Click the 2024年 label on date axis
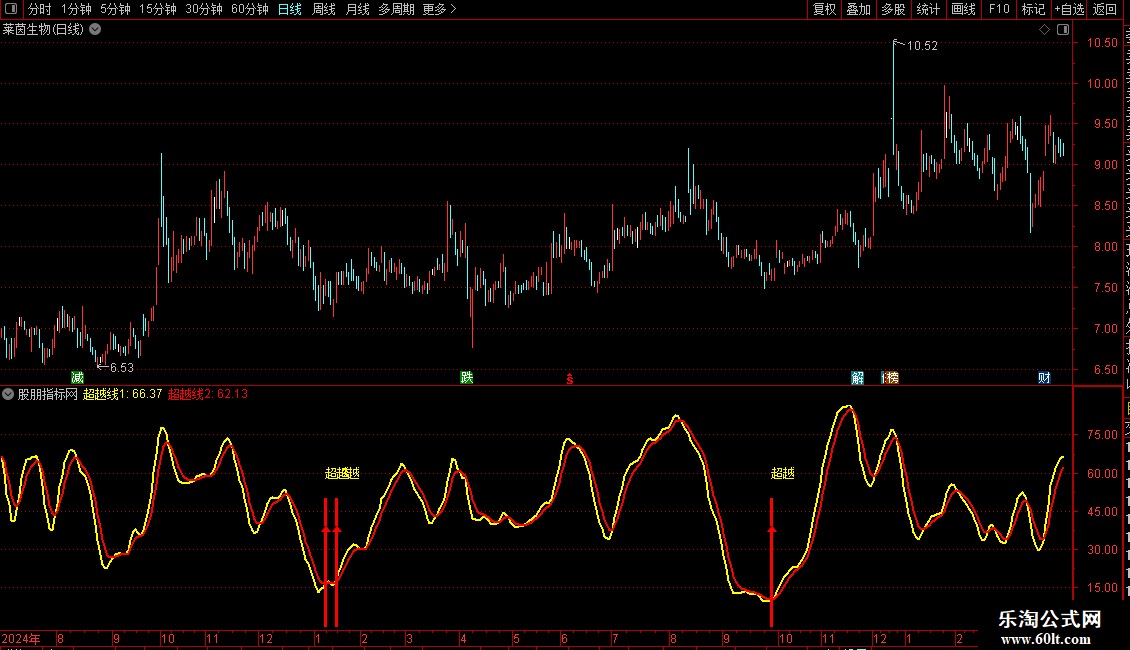The image size is (1130, 650). tap(21, 638)
